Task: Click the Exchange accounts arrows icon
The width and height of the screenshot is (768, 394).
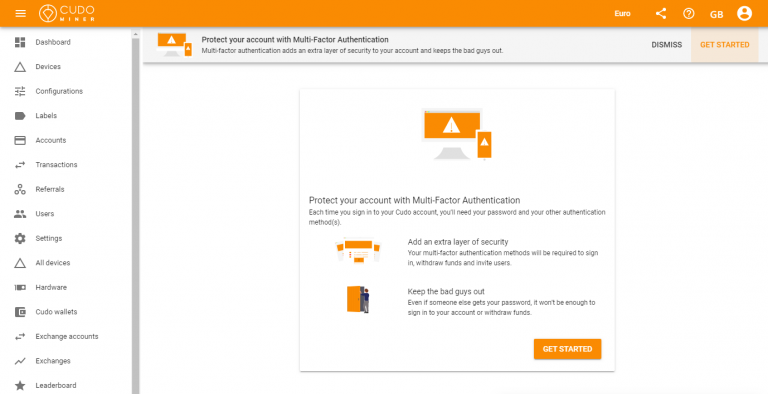Action: pos(20,336)
